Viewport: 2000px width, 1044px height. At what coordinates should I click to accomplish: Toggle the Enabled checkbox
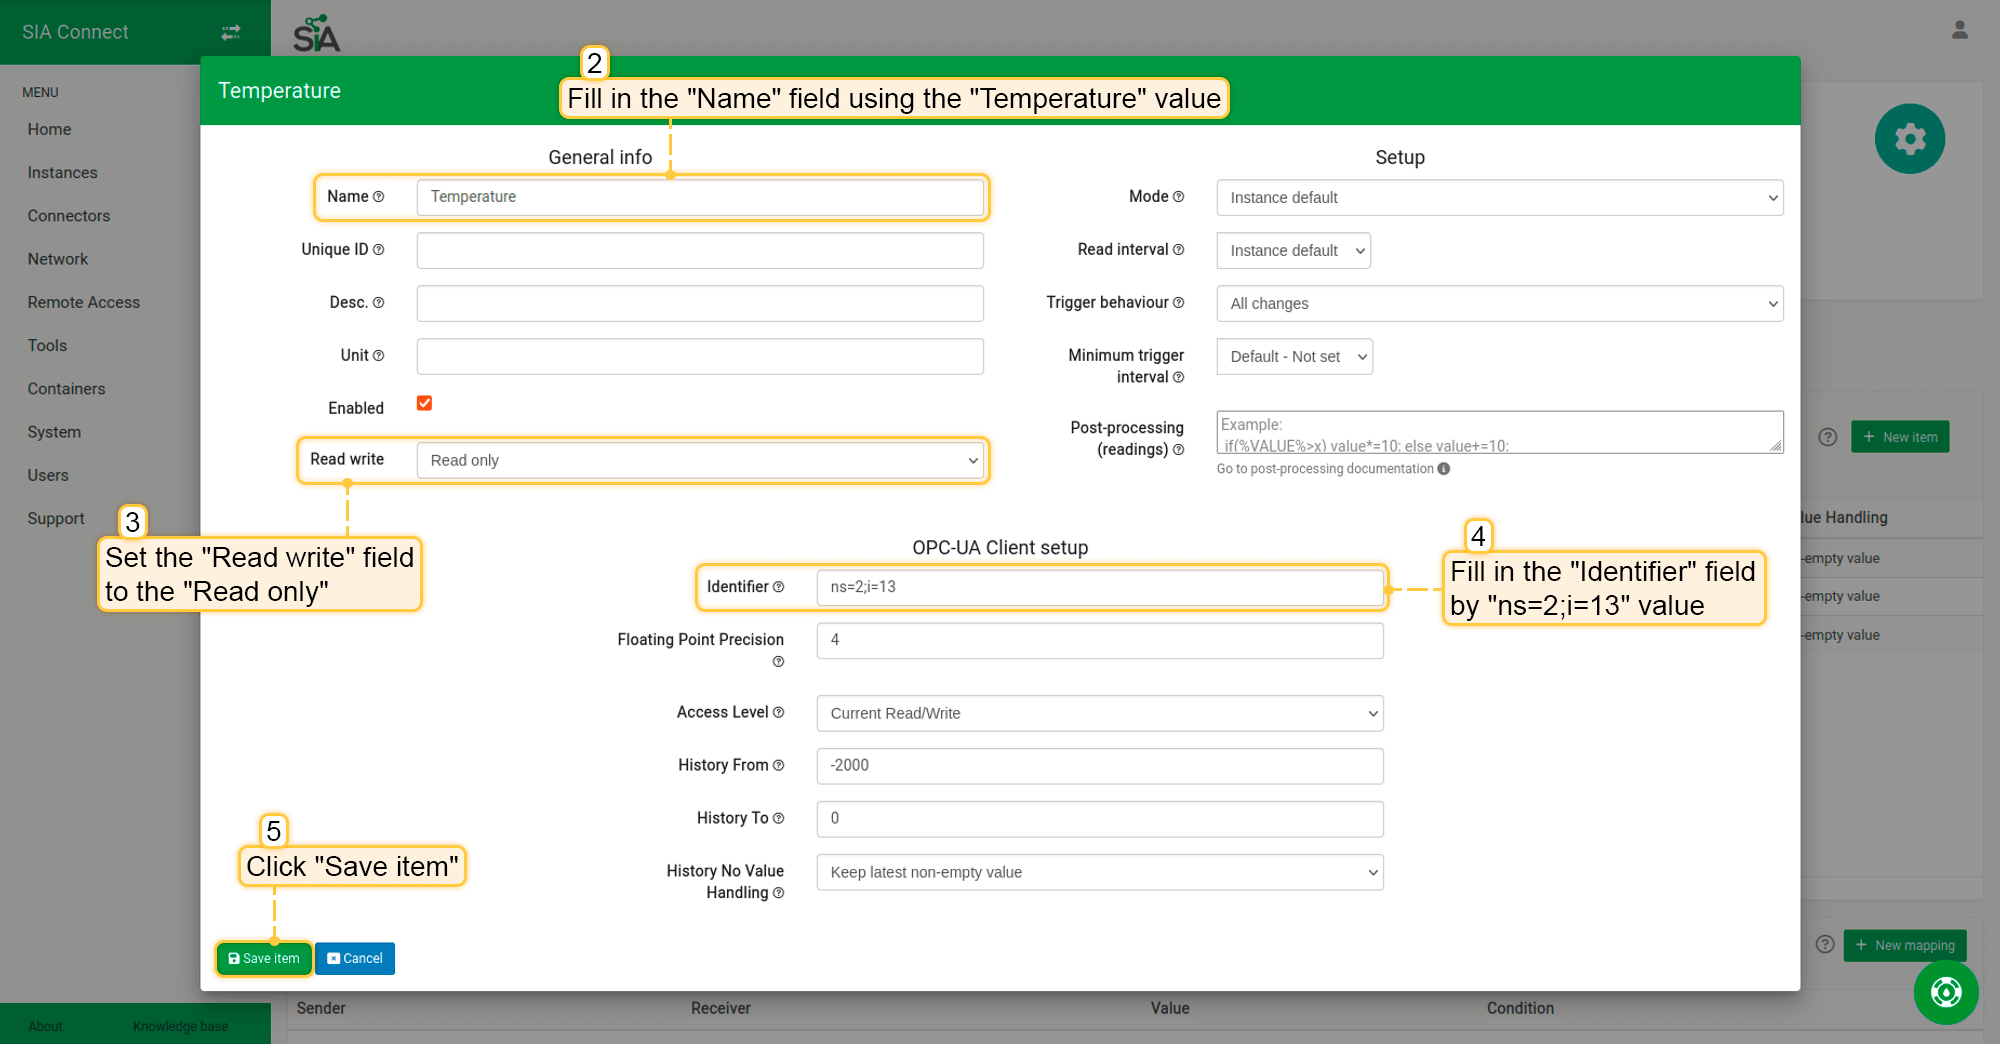425,403
